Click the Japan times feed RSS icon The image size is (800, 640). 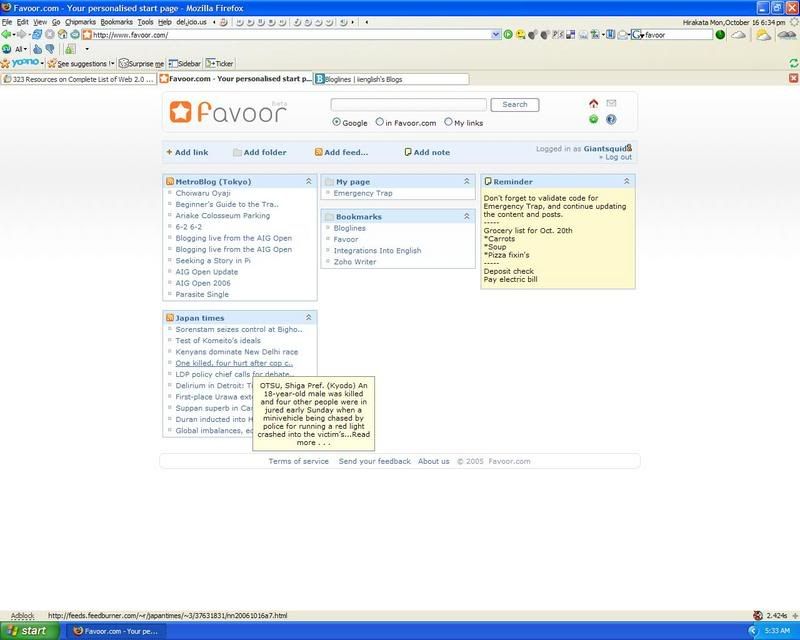[170, 317]
